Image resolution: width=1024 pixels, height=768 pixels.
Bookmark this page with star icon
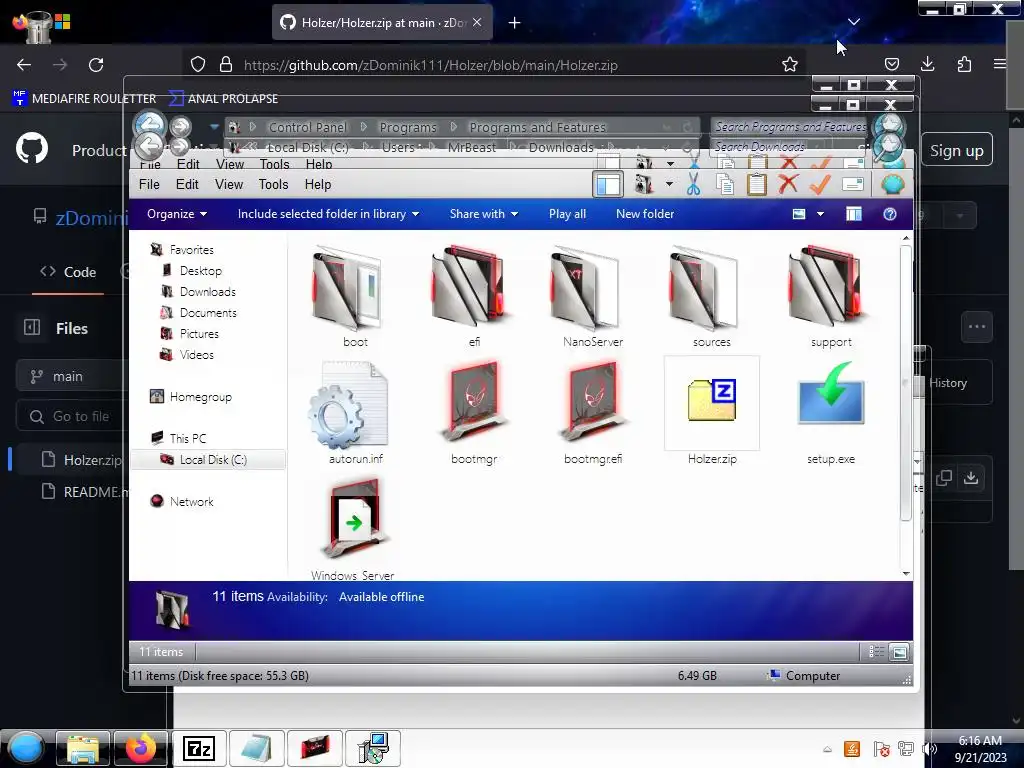pyautogui.click(x=790, y=64)
